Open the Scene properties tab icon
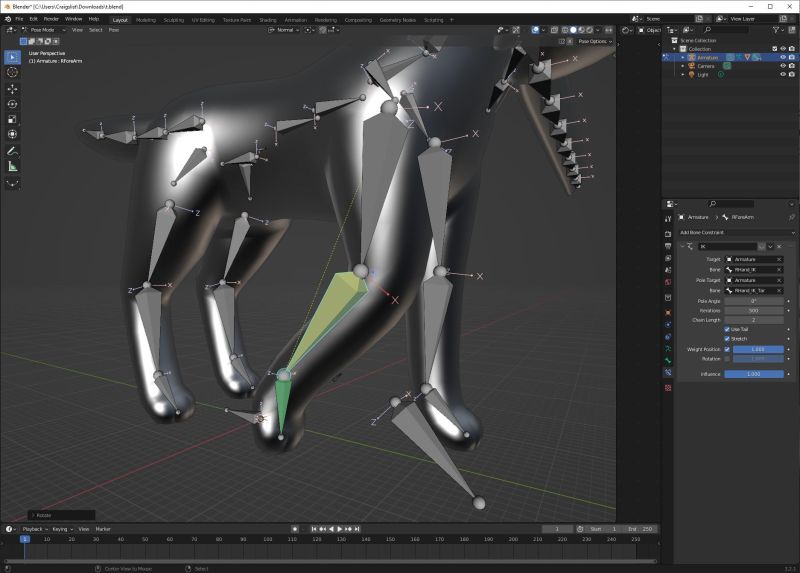 click(x=668, y=270)
